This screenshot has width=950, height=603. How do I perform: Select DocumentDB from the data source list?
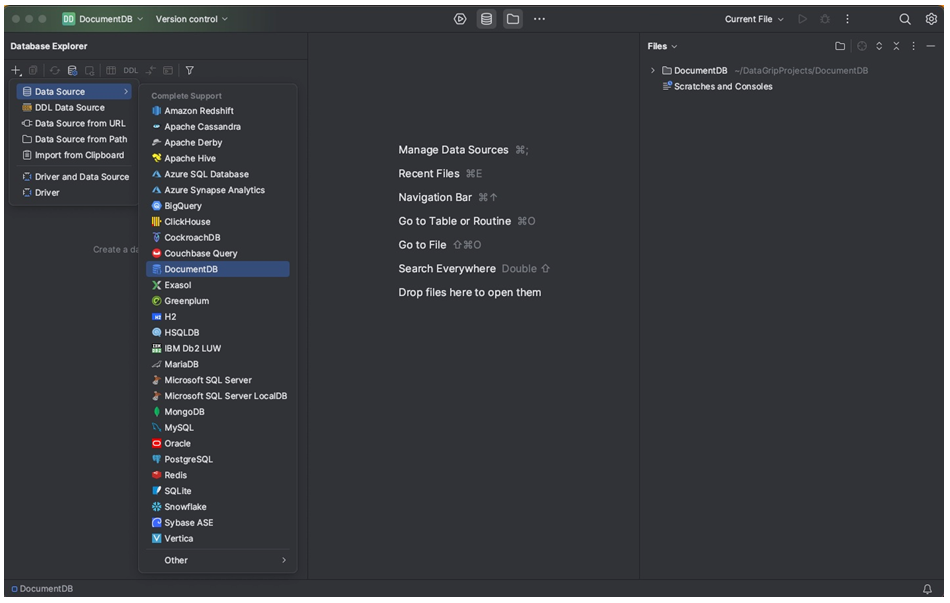[x=197, y=268]
